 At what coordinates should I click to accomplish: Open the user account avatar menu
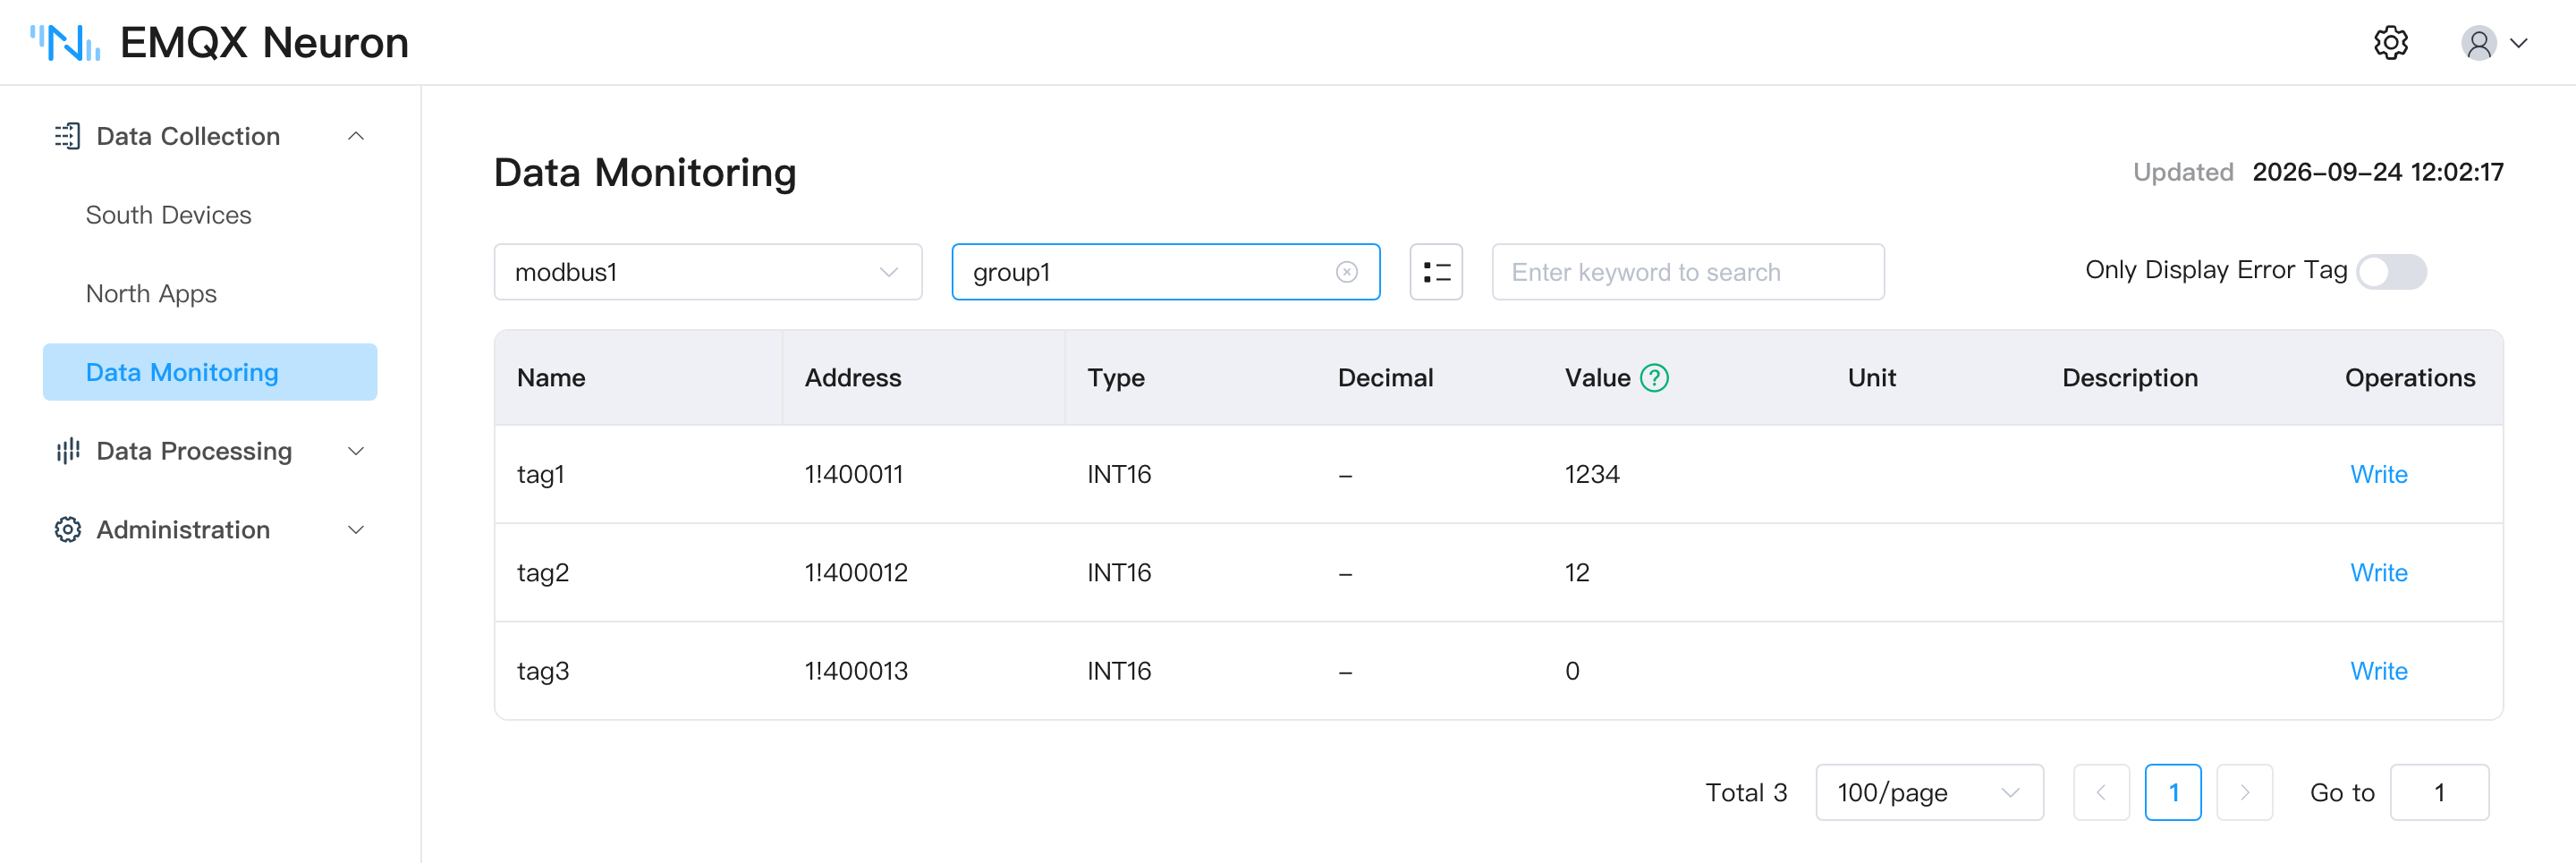pyautogui.click(x=2493, y=43)
